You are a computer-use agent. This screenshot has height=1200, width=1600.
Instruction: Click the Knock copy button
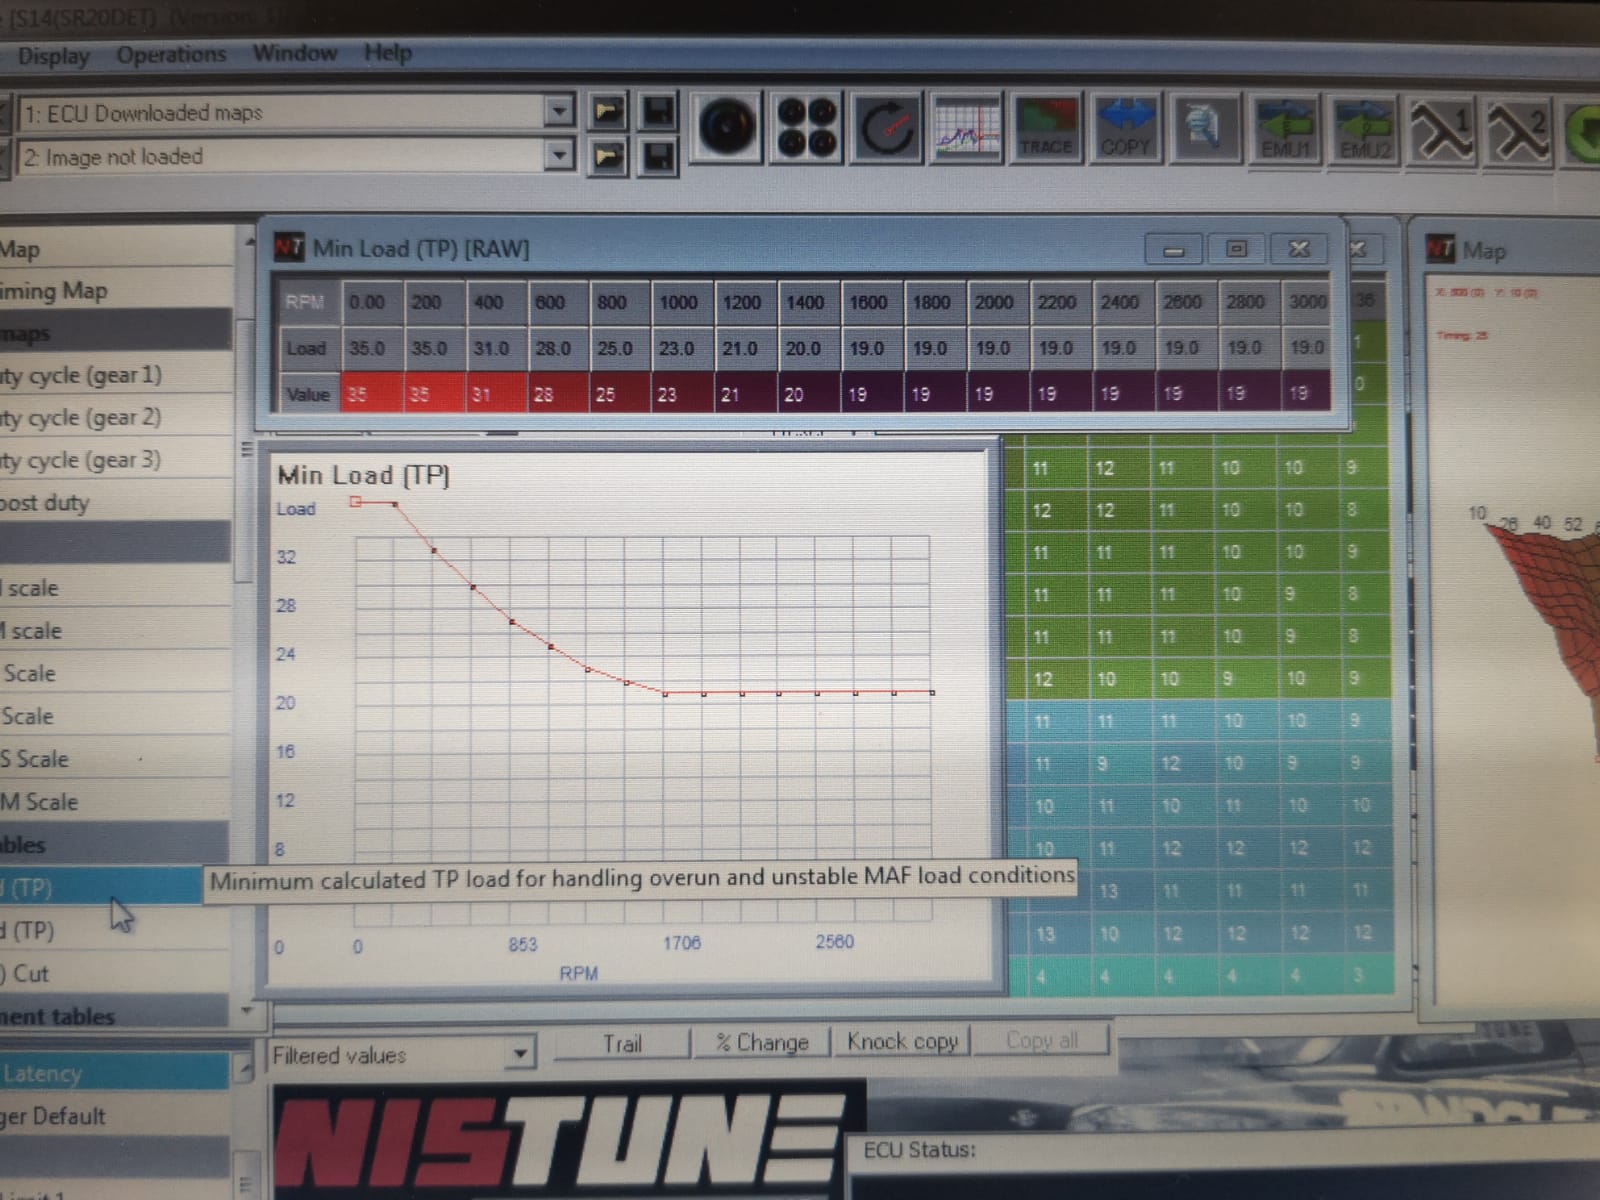(x=902, y=1041)
